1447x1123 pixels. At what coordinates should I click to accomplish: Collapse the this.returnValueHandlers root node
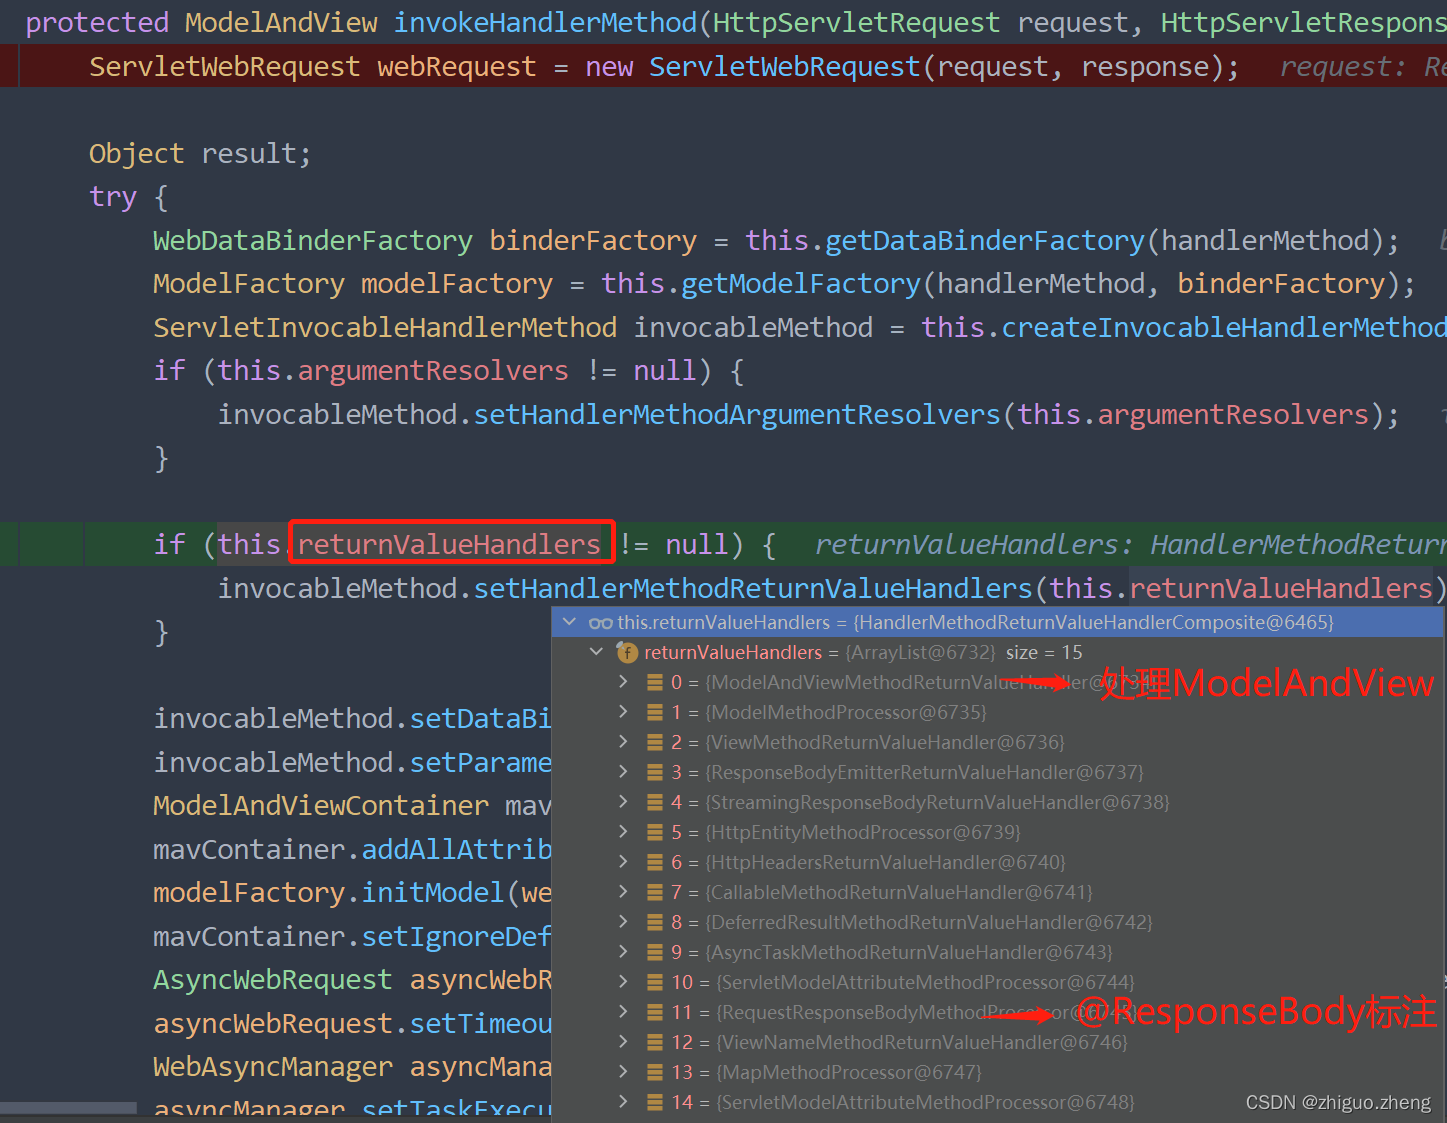(570, 622)
